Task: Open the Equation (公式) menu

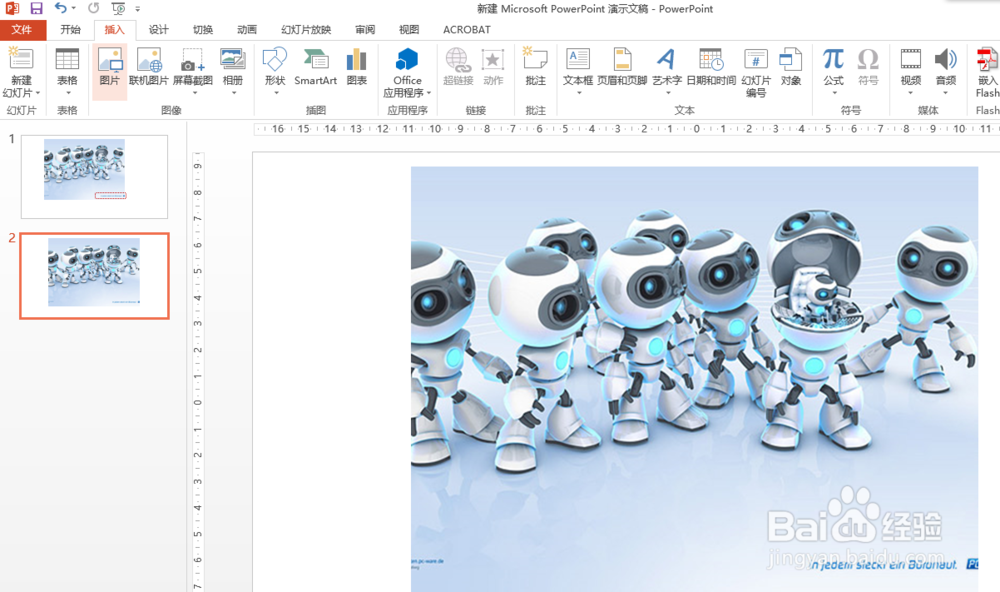Action: click(833, 71)
